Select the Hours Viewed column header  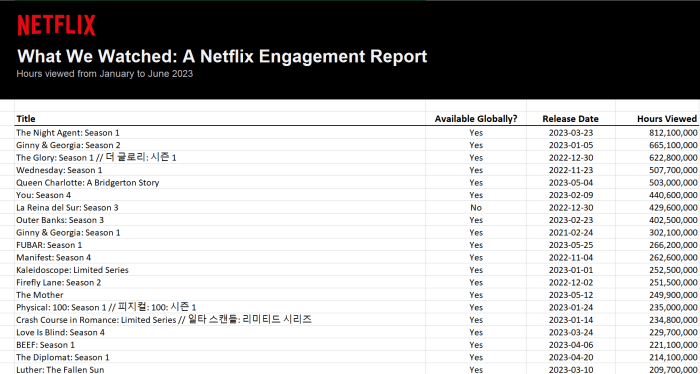click(667, 119)
